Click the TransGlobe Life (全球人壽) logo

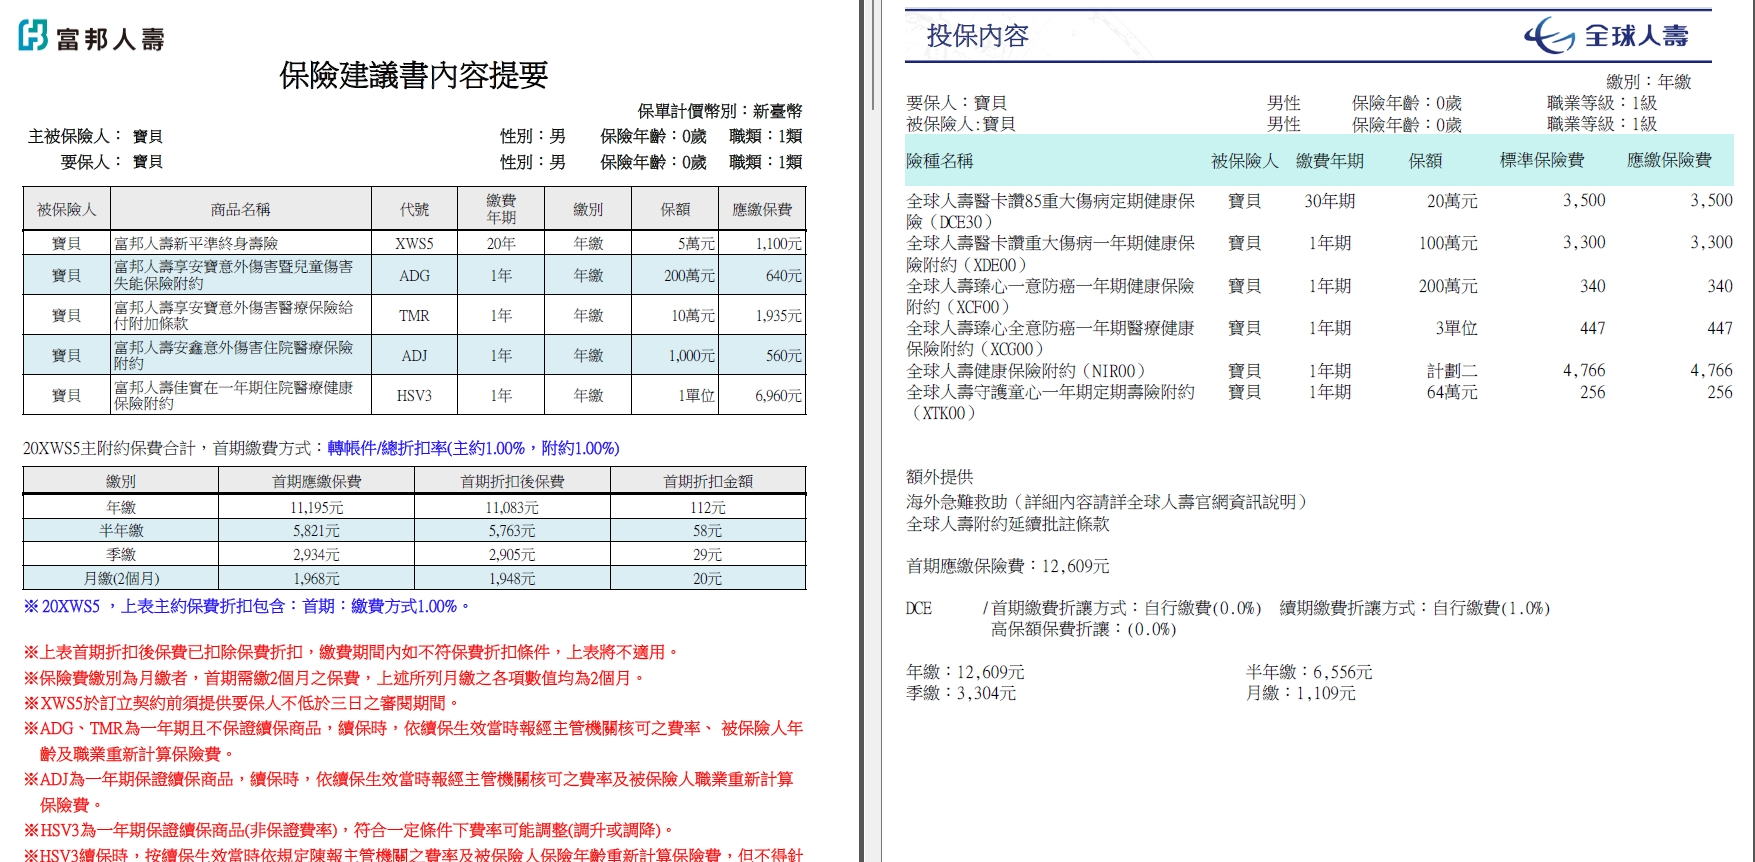[1607, 36]
